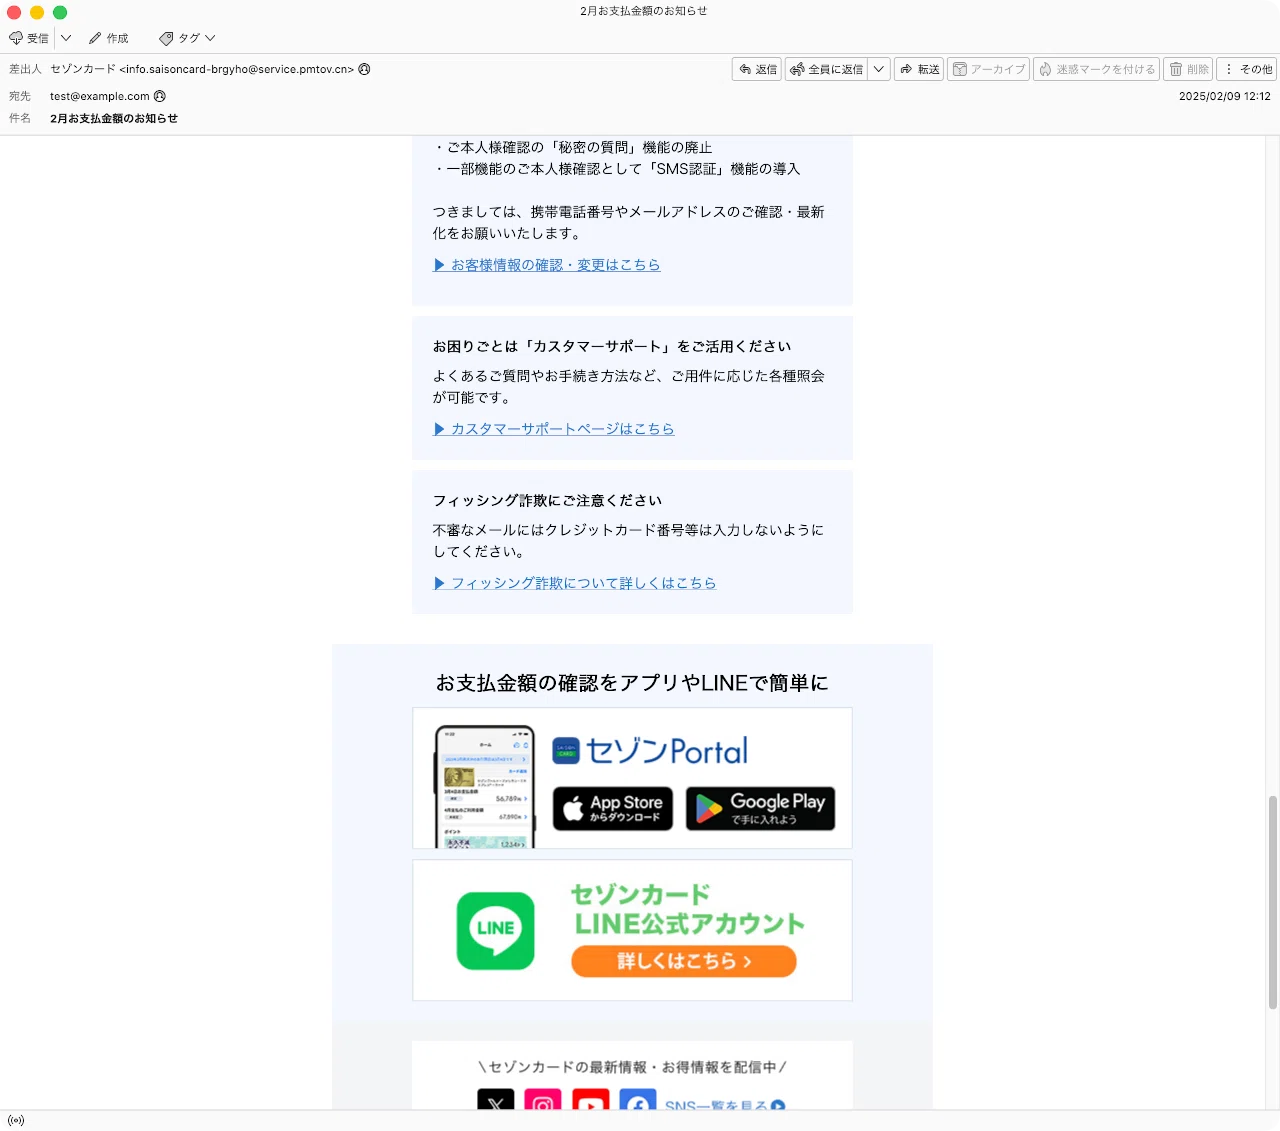Viewport: 1280px width, 1131px height.
Task: Open the タグ tag dropdown
Action: pyautogui.click(x=187, y=38)
